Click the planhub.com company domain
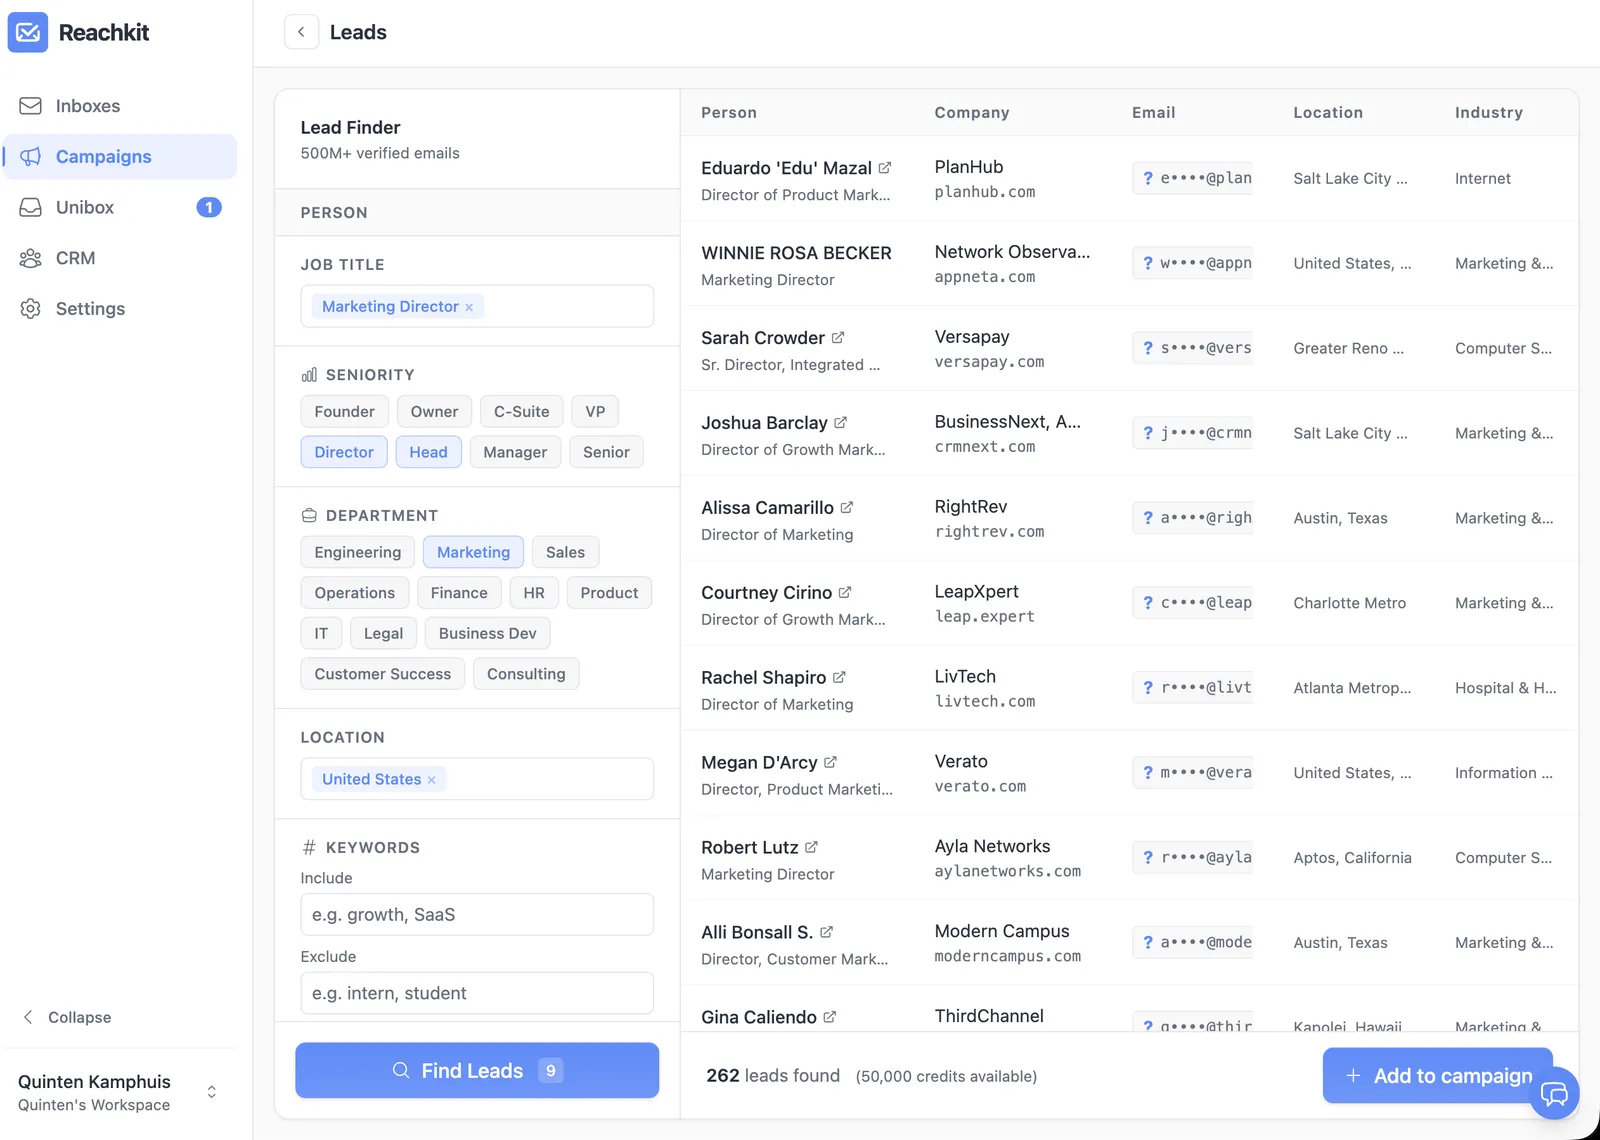This screenshot has width=1600, height=1140. (985, 192)
